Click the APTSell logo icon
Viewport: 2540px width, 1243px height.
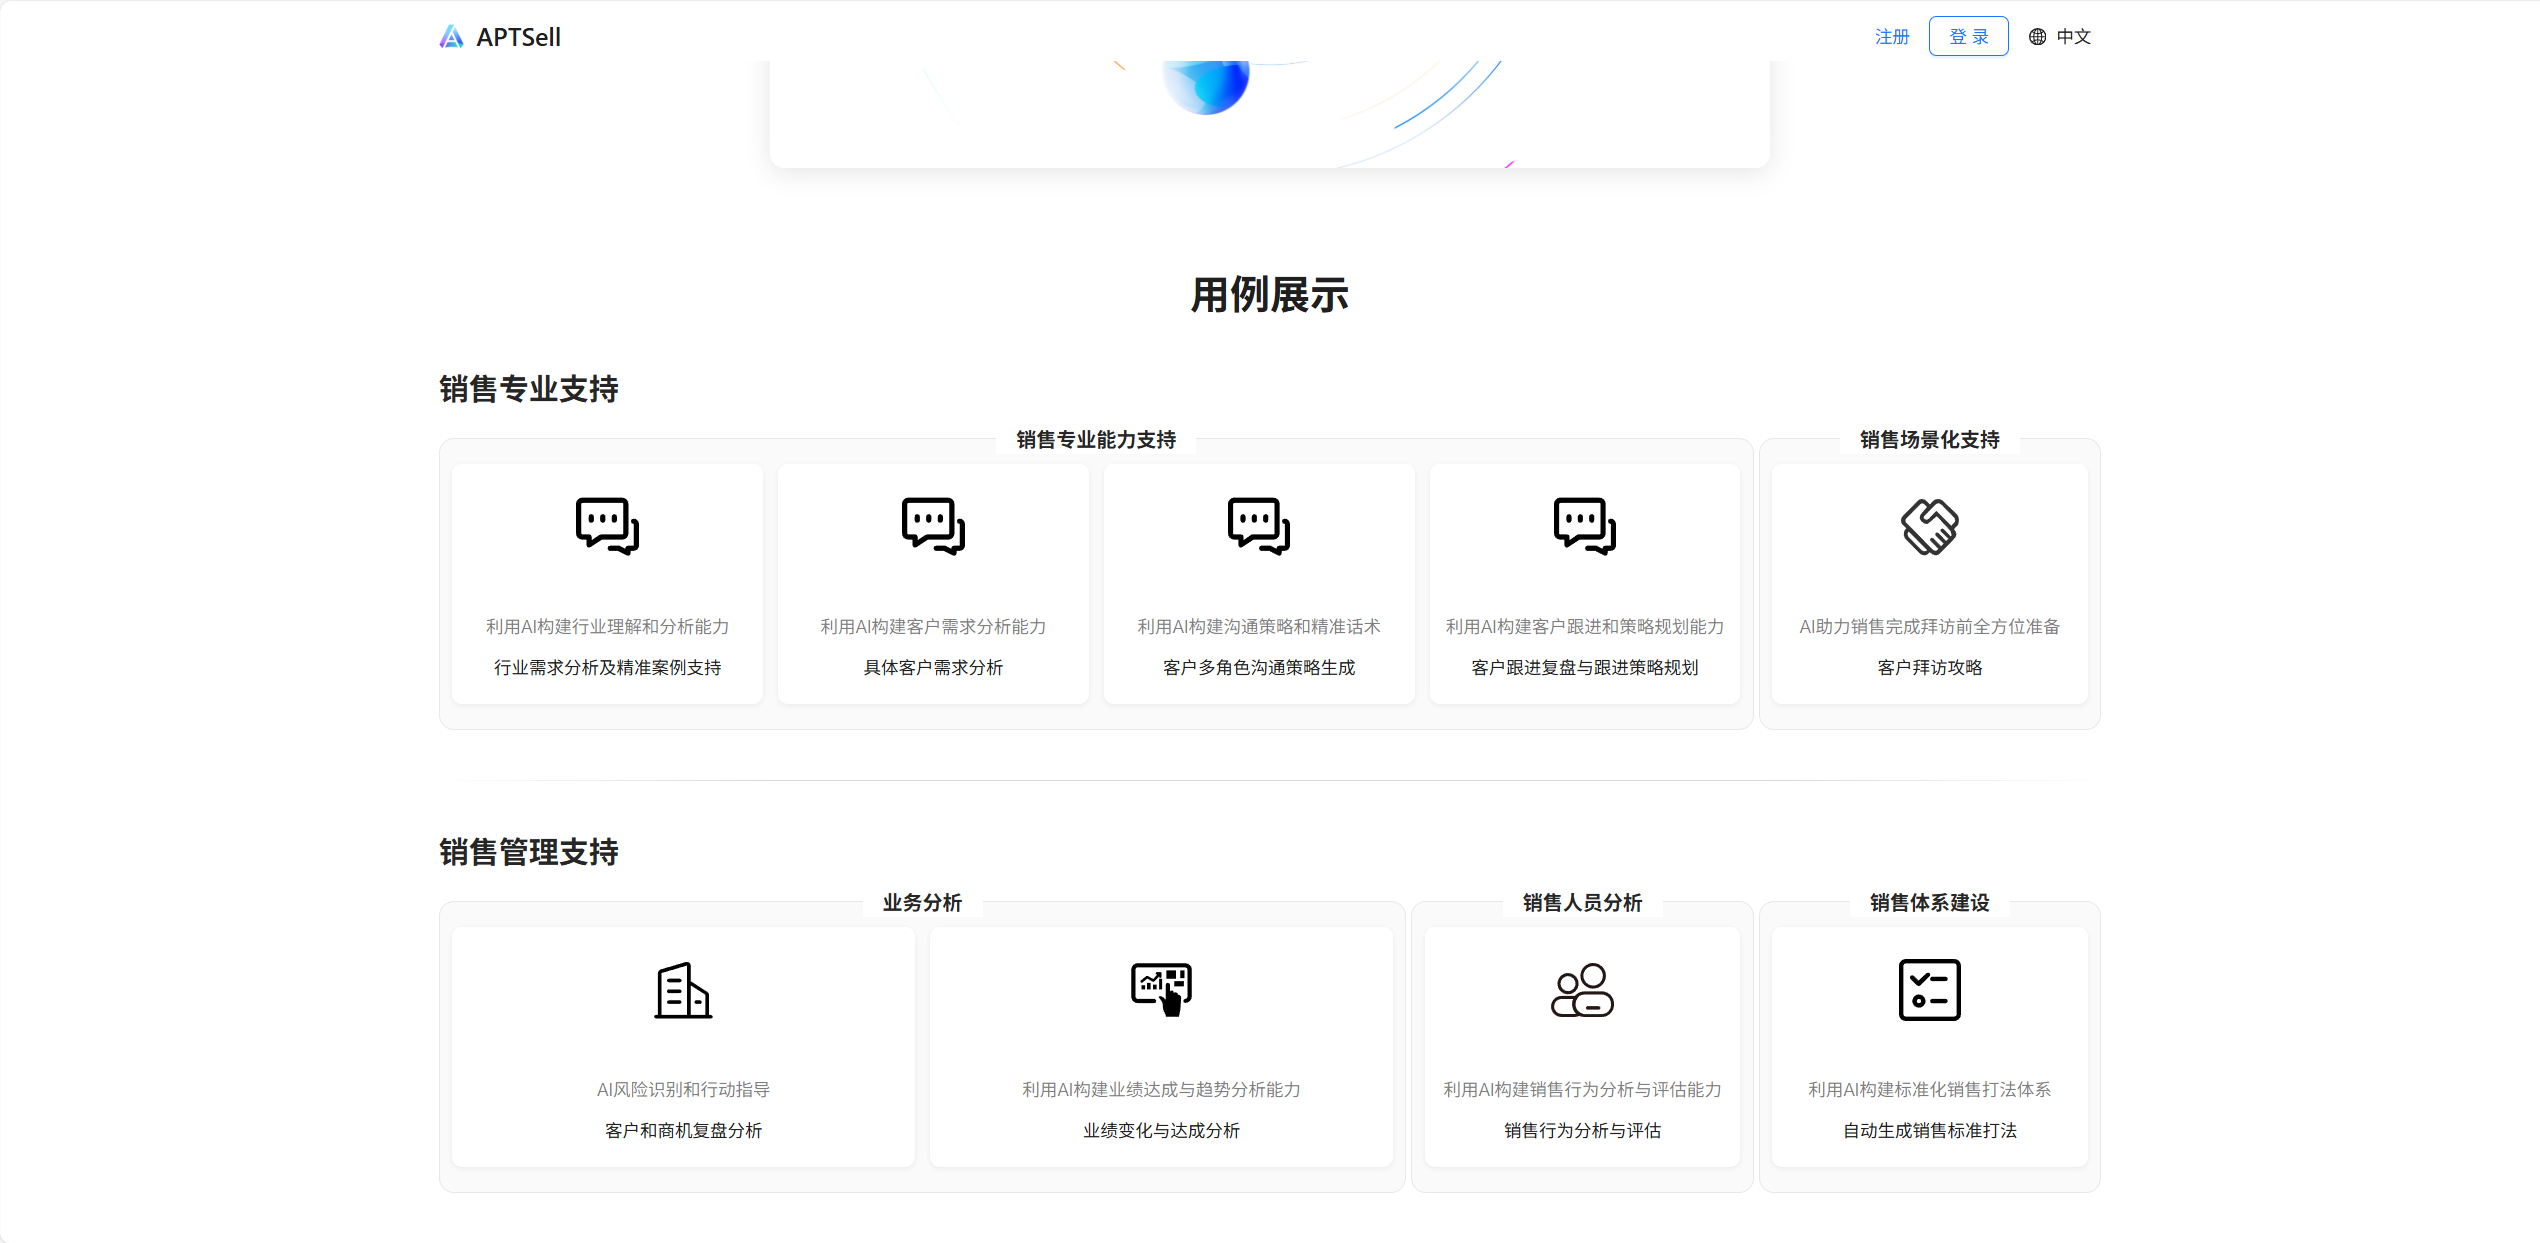(x=452, y=37)
